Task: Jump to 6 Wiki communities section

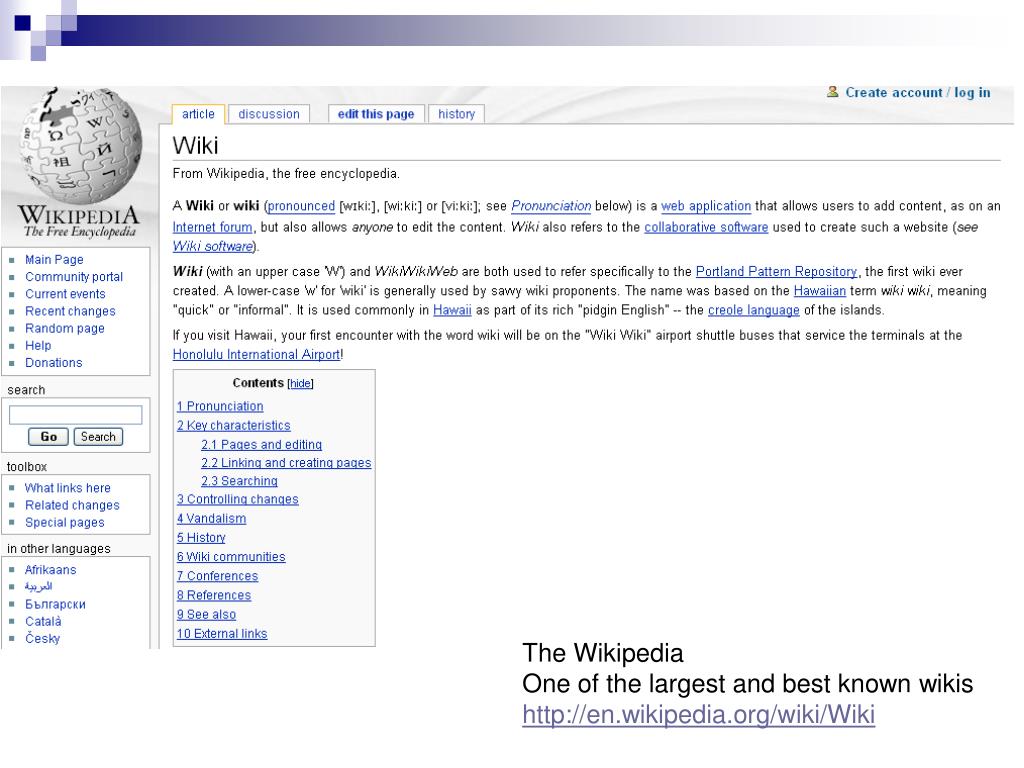Action: (x=231, y=557)
